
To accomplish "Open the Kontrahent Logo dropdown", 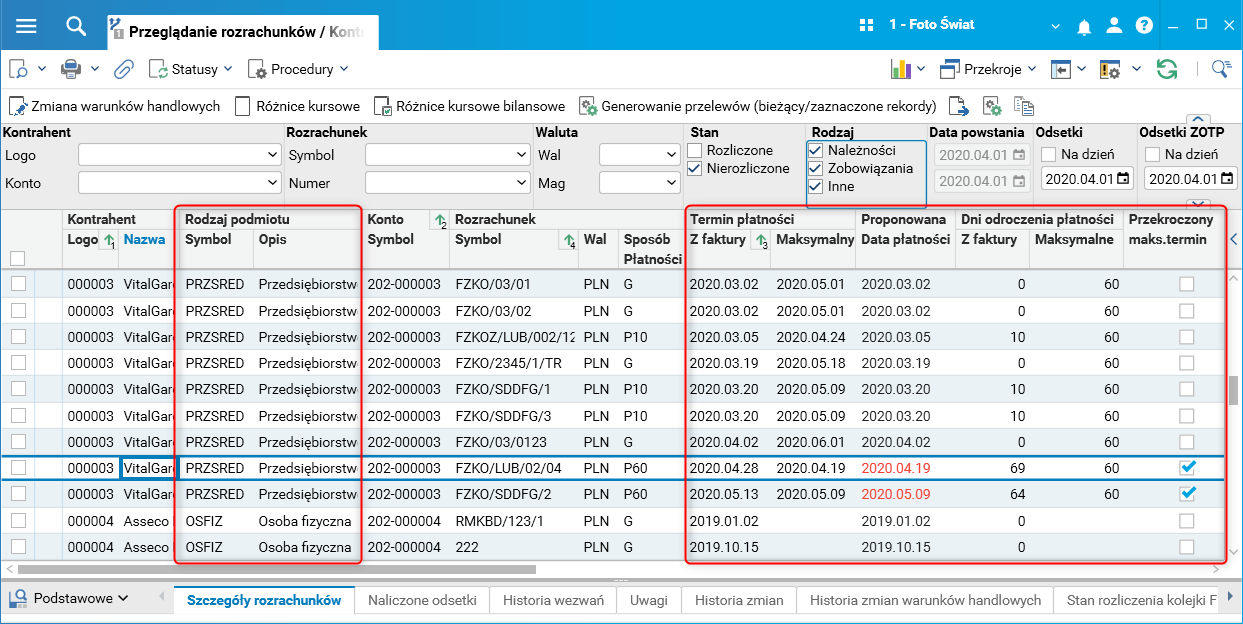I will point(273,155).
